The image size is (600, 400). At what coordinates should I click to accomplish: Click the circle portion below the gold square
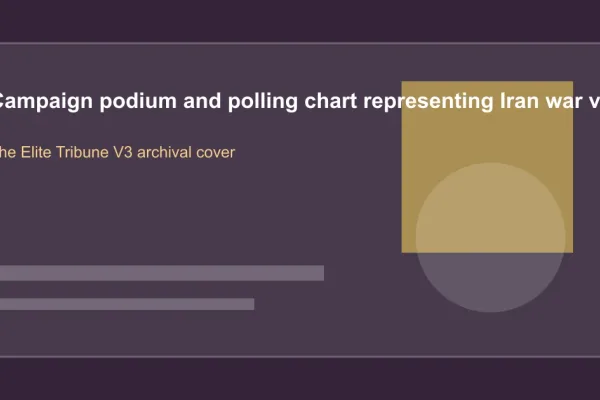490,281
